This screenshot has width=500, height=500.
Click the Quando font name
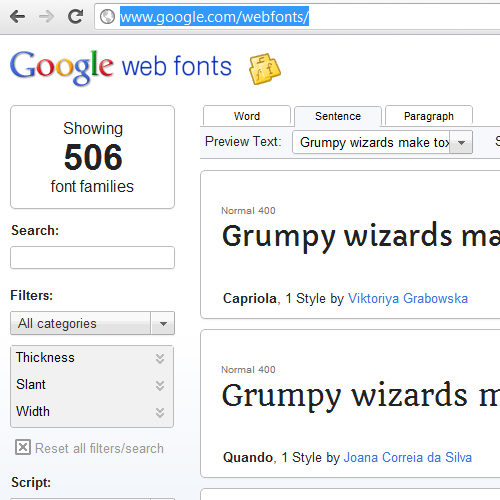[248, 458]
